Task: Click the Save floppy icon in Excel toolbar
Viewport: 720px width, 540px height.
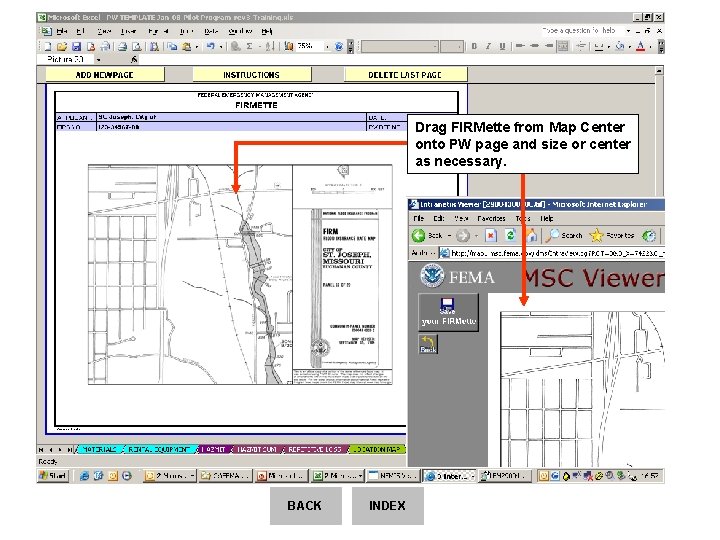Action: point(77,46)
